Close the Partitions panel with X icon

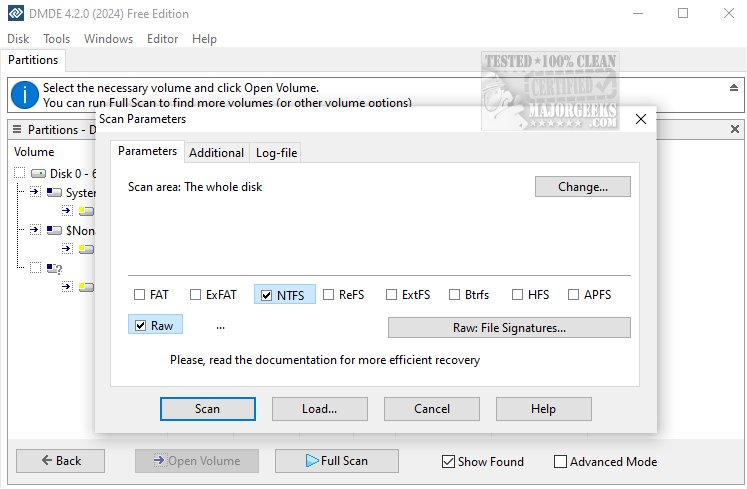(x=735, y=129)
